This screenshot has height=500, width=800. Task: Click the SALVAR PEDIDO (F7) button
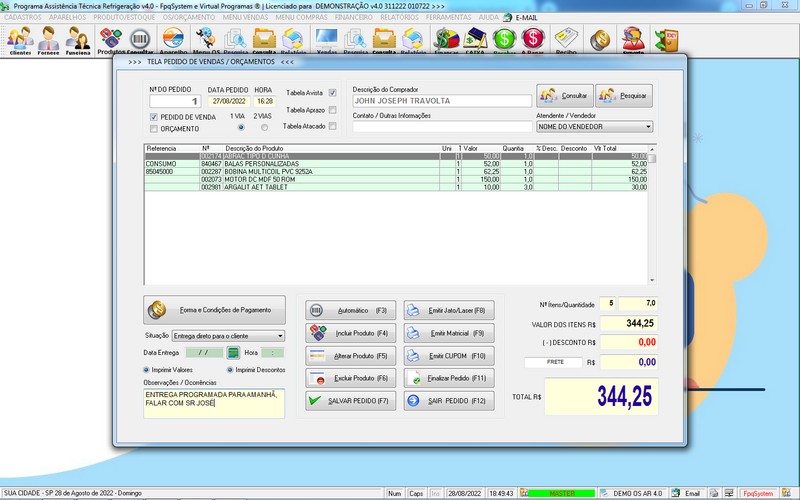point(349,401)
